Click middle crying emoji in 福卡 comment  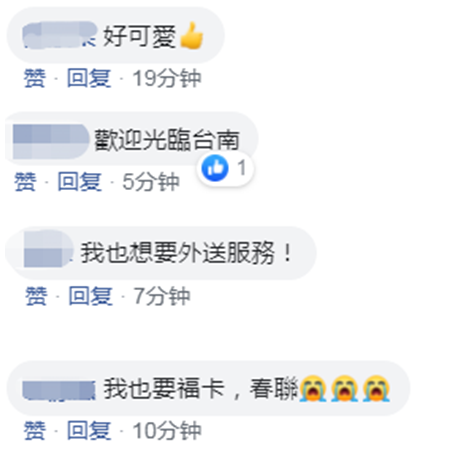pos(344,388)
